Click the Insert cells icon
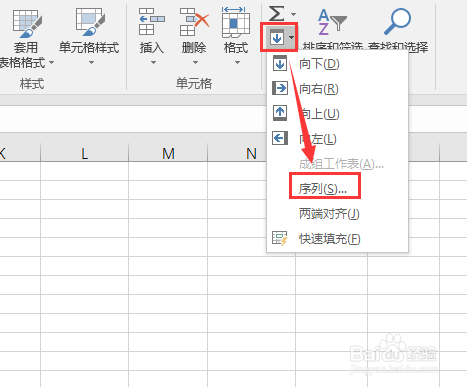Screen dimensions: 467x387 pos(151,22)
